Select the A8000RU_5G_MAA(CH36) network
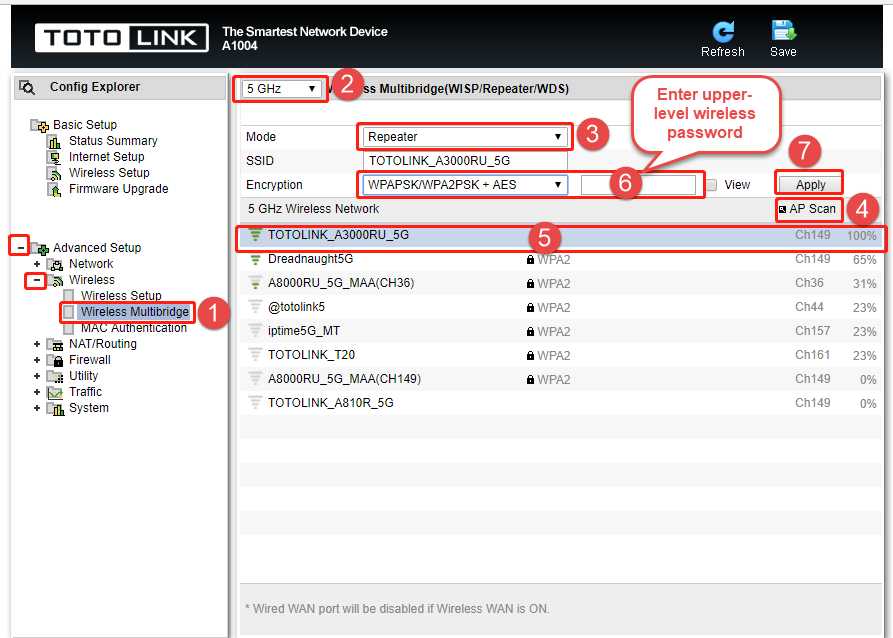This screenshot has width=893, height=638. pyautogui.click(x=561, y=283)
